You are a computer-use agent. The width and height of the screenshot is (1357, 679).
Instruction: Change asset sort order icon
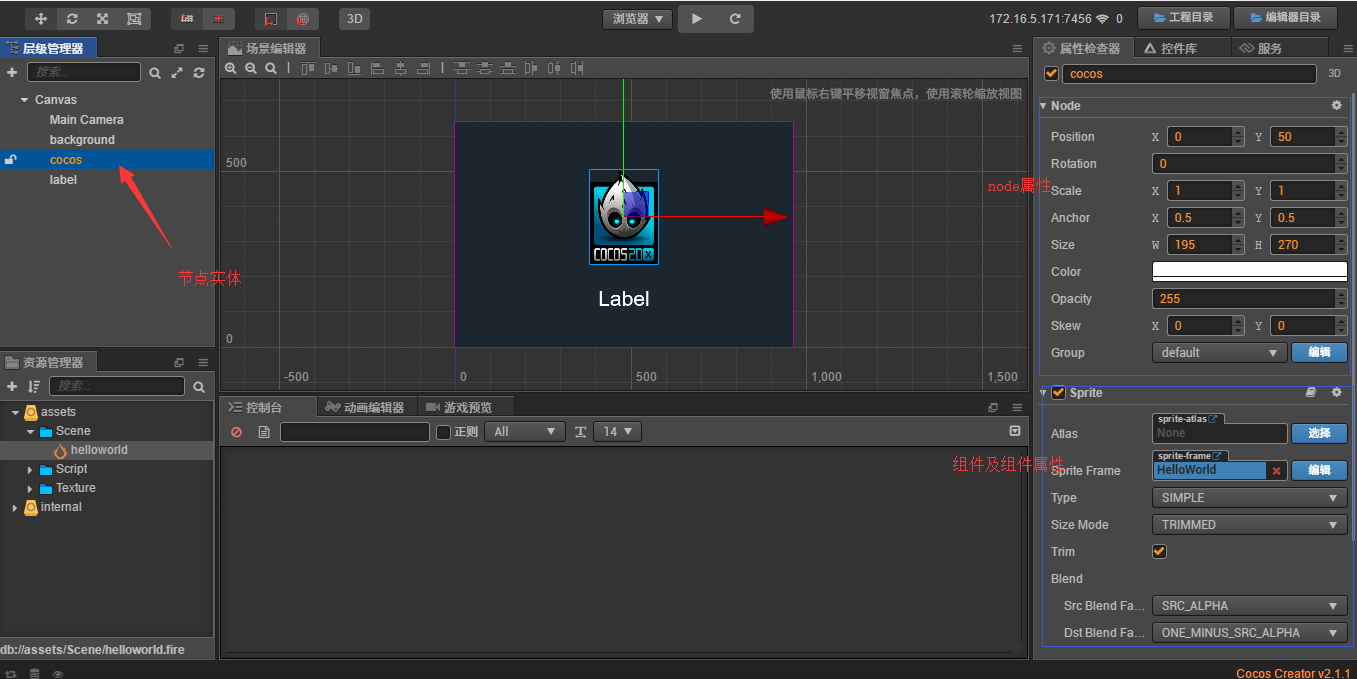click(x=34, y=386)
